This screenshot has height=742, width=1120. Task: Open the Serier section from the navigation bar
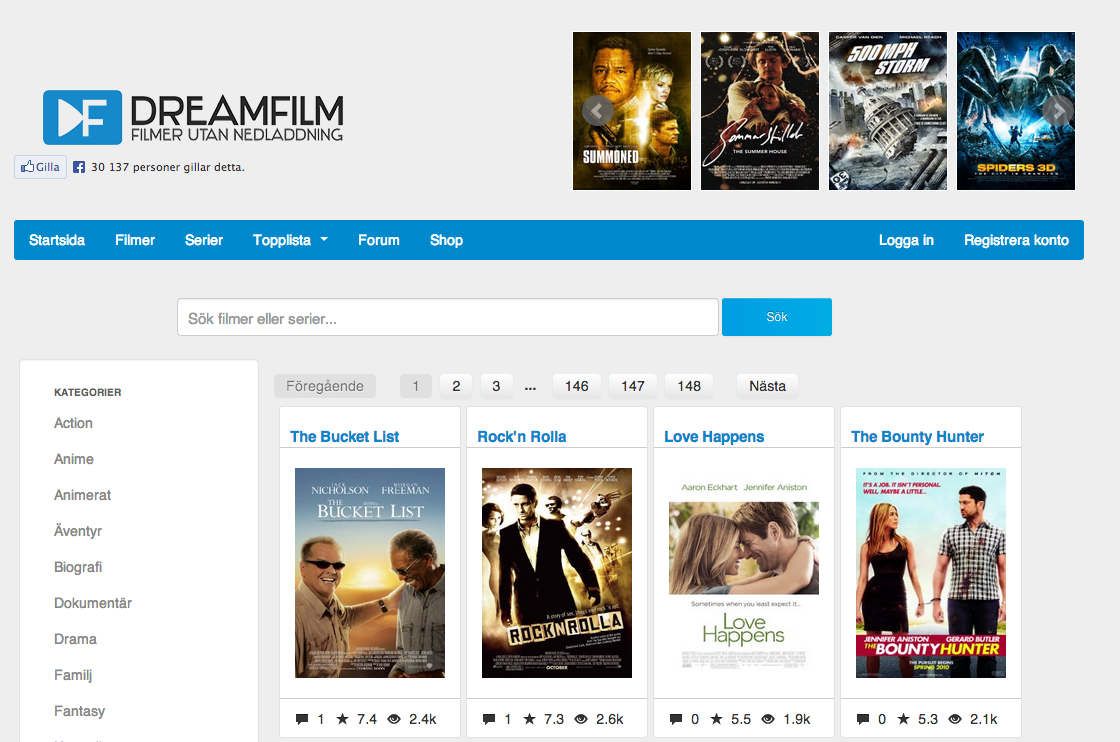click(x=204, y=240)
